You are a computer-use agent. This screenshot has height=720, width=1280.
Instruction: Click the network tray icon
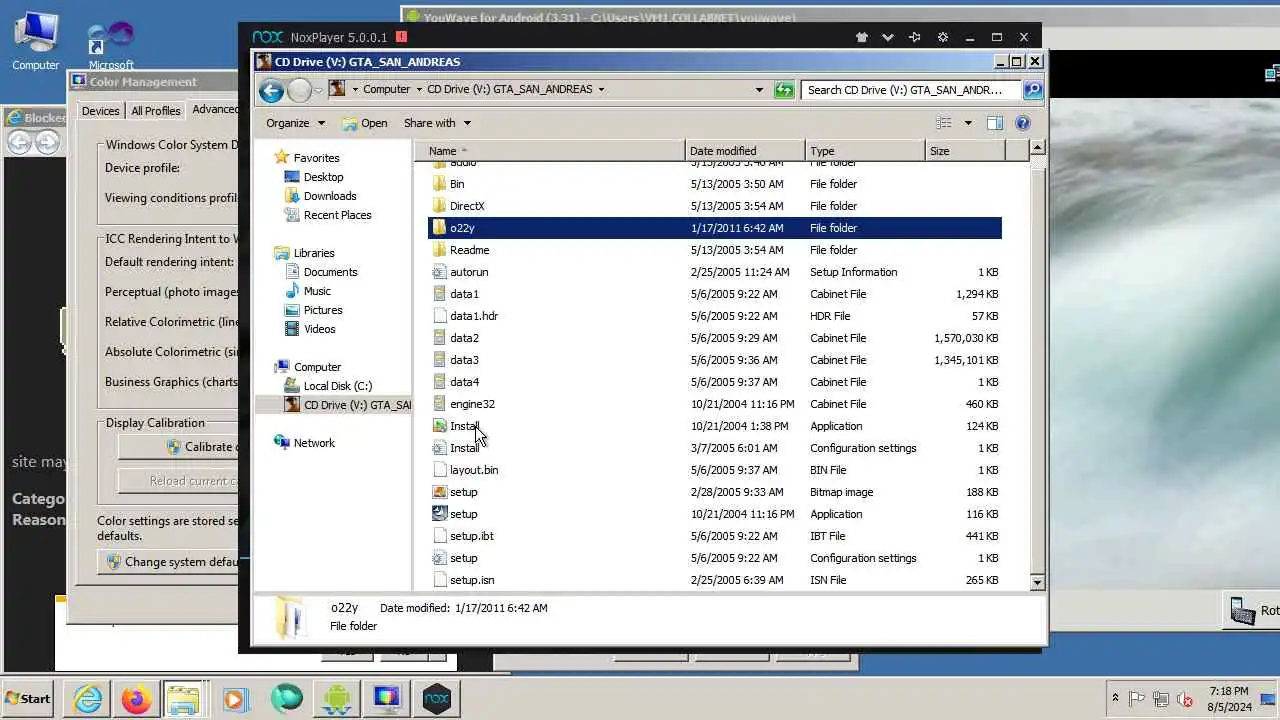coord(1161,699)
